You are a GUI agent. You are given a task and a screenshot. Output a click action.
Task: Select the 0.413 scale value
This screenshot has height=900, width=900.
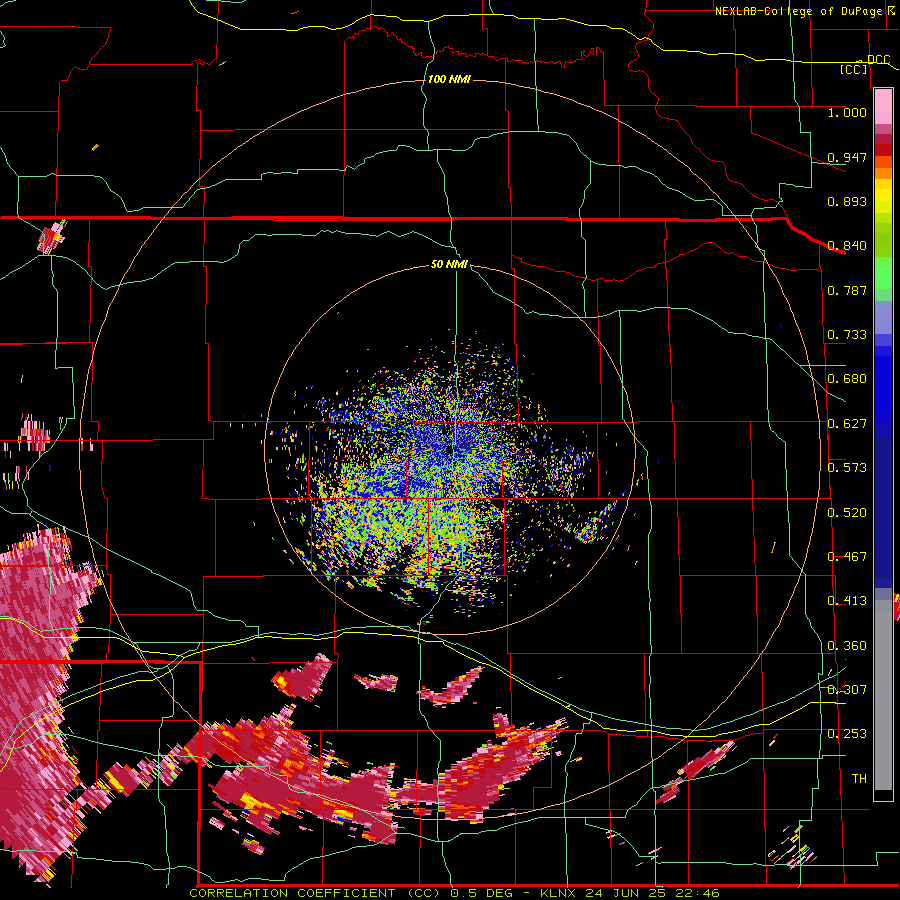point(847,601)
